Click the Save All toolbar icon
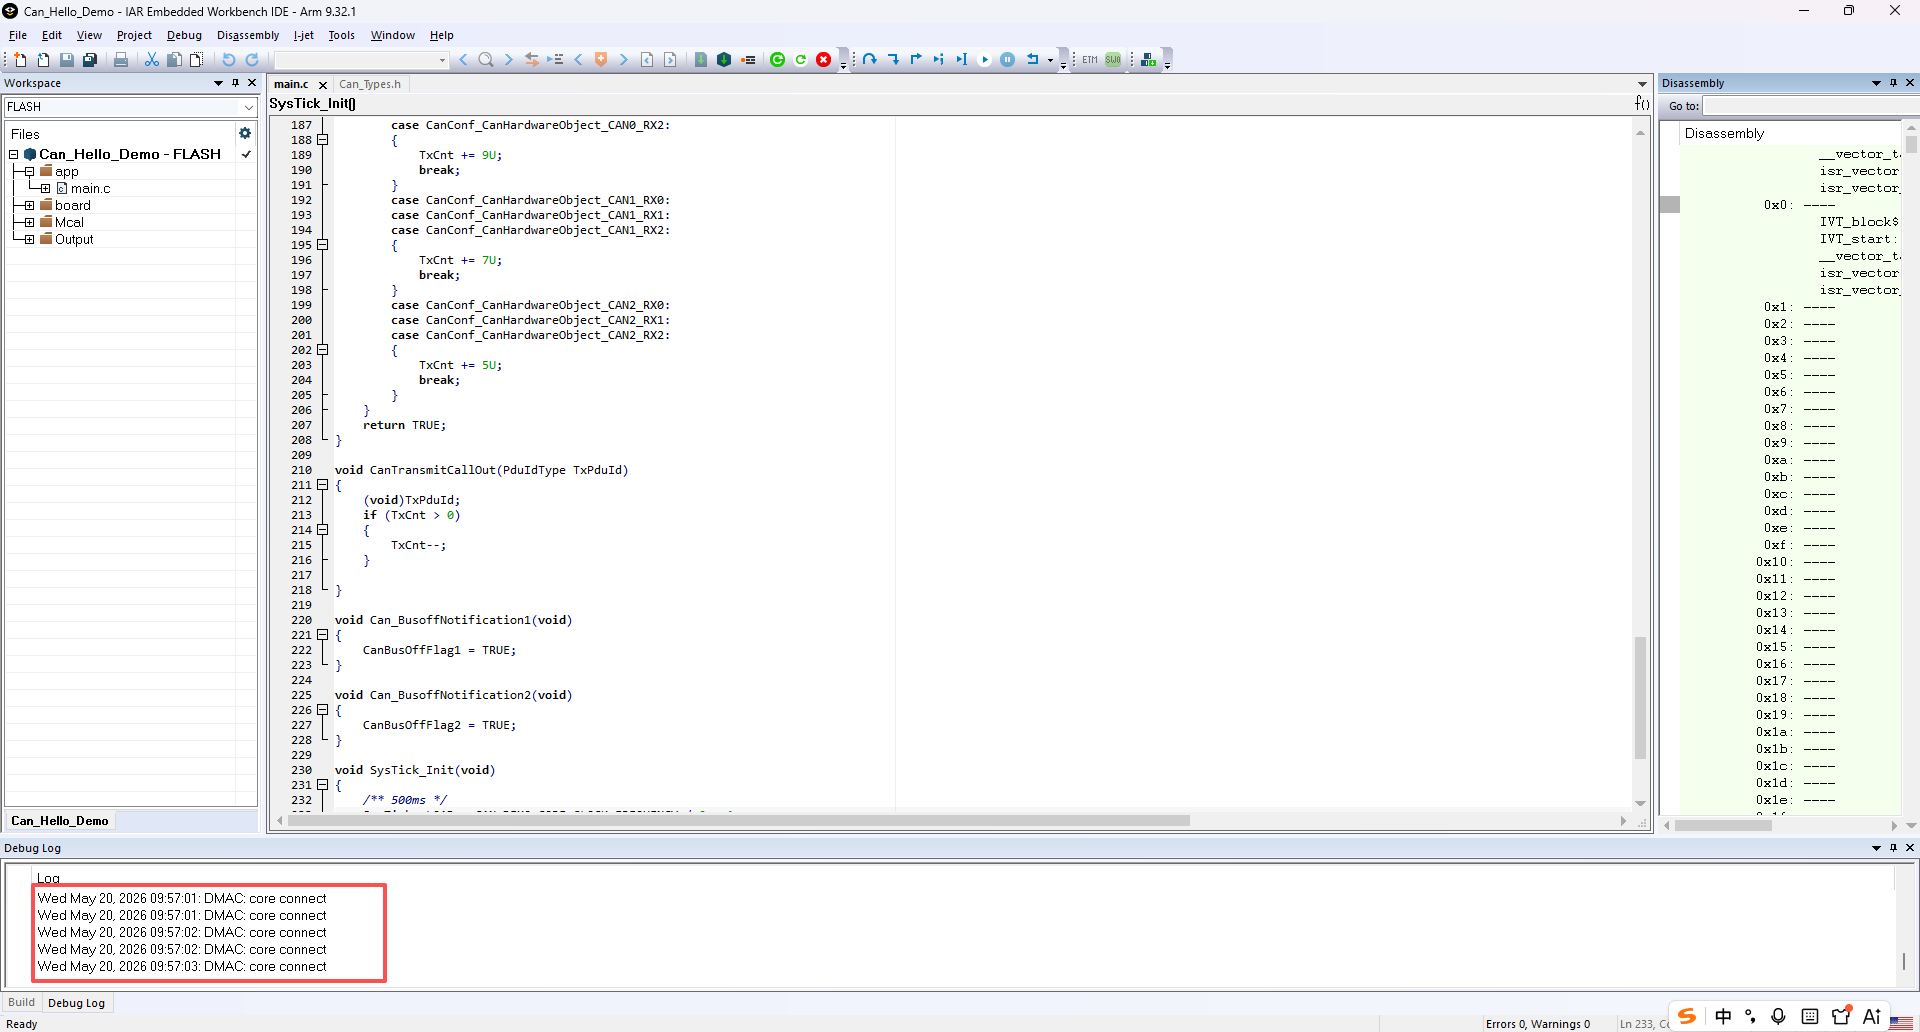The height and width of the screenshot is (1032, 1920). (89, 60)
